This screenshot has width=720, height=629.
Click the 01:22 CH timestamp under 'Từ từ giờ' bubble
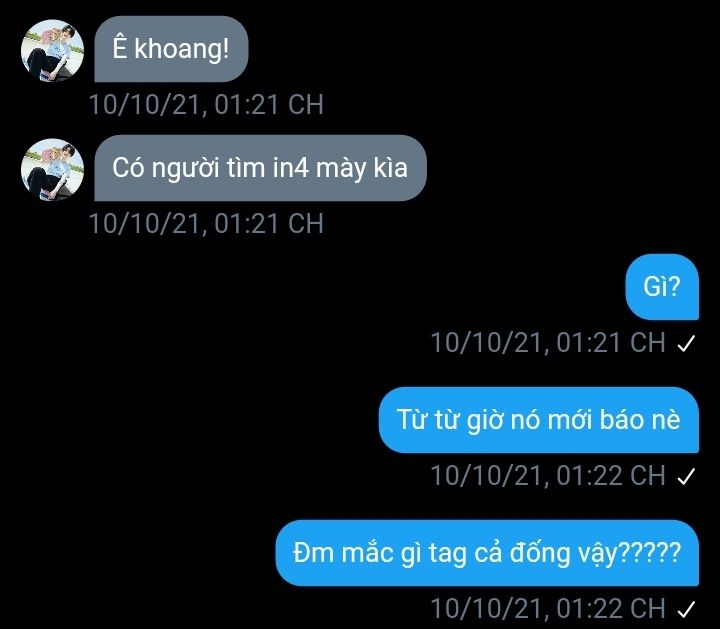pyautogui.click(x=548, y=475)
